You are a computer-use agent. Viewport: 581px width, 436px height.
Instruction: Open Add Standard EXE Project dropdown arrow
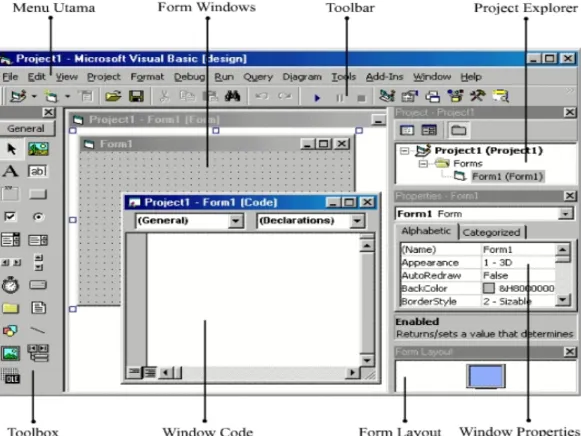pyautogui.click(x=34, y=96)
